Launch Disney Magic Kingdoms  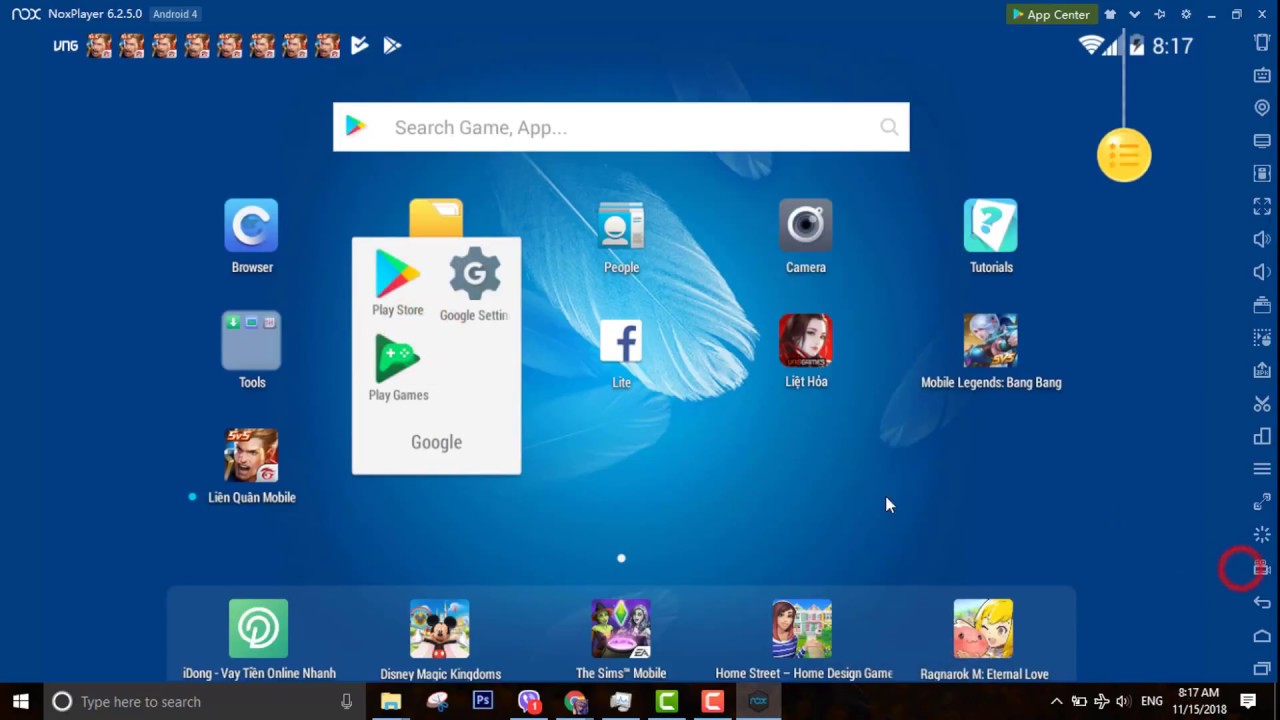[x=439, y=628]
